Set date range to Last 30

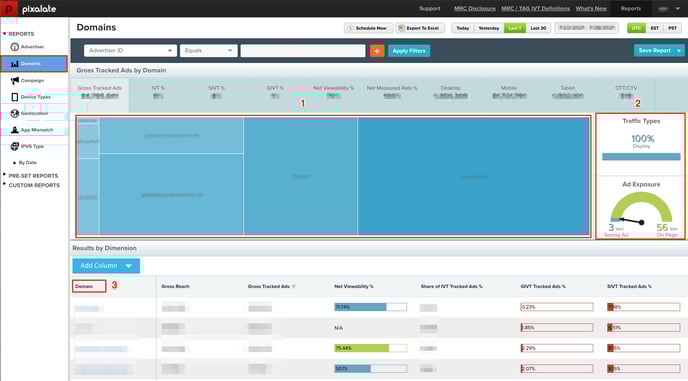pyautogui.click(x=538, y=28)
